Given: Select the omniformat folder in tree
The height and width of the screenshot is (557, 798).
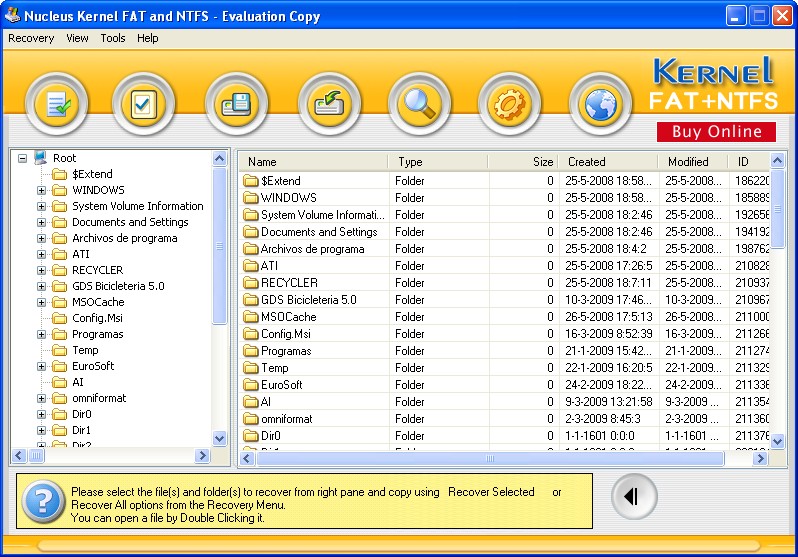Looking at the screenshot, I should (x=99, y=398).
